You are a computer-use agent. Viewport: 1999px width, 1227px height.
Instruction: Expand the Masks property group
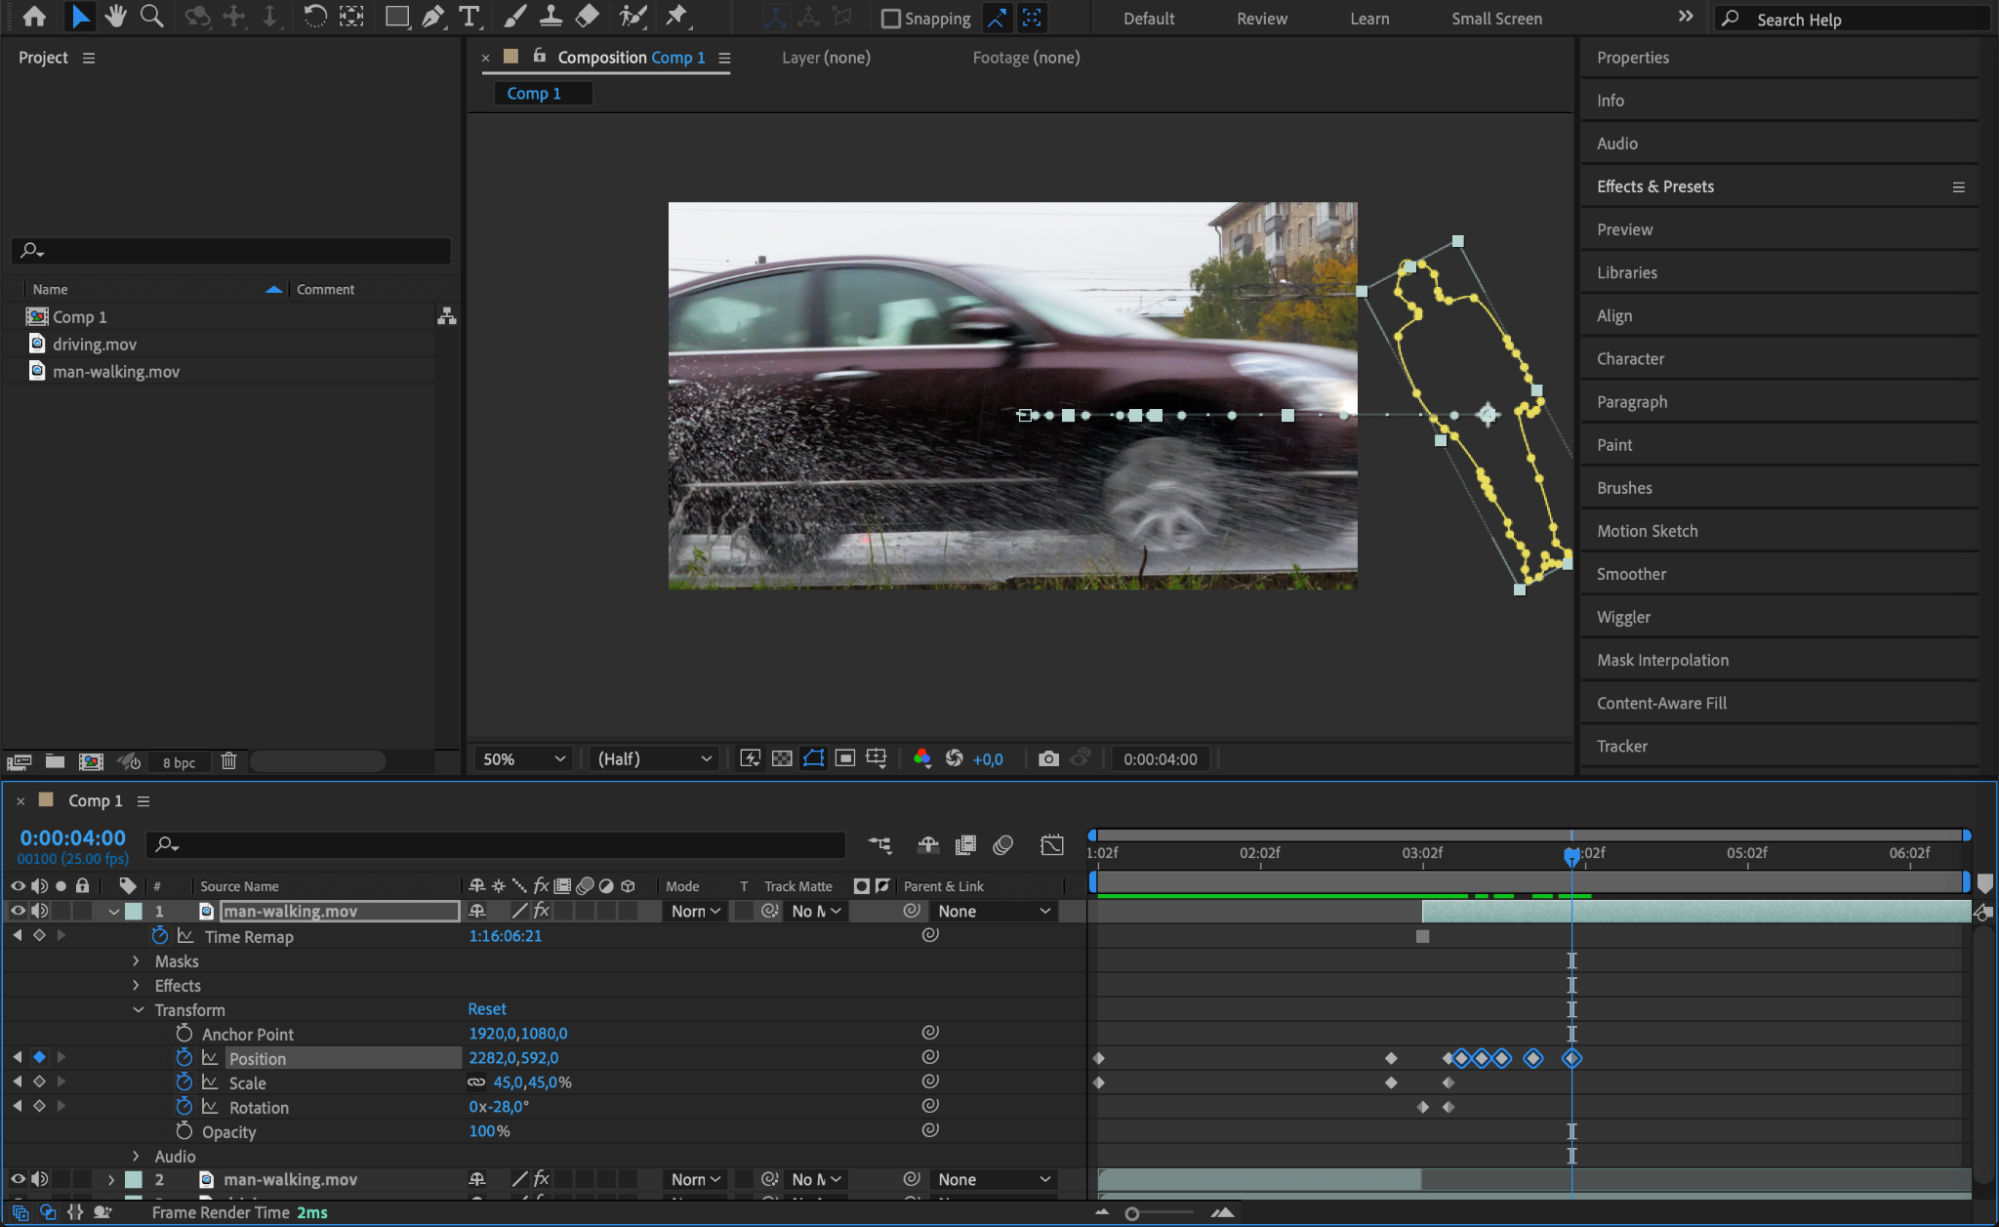(137, 961)
